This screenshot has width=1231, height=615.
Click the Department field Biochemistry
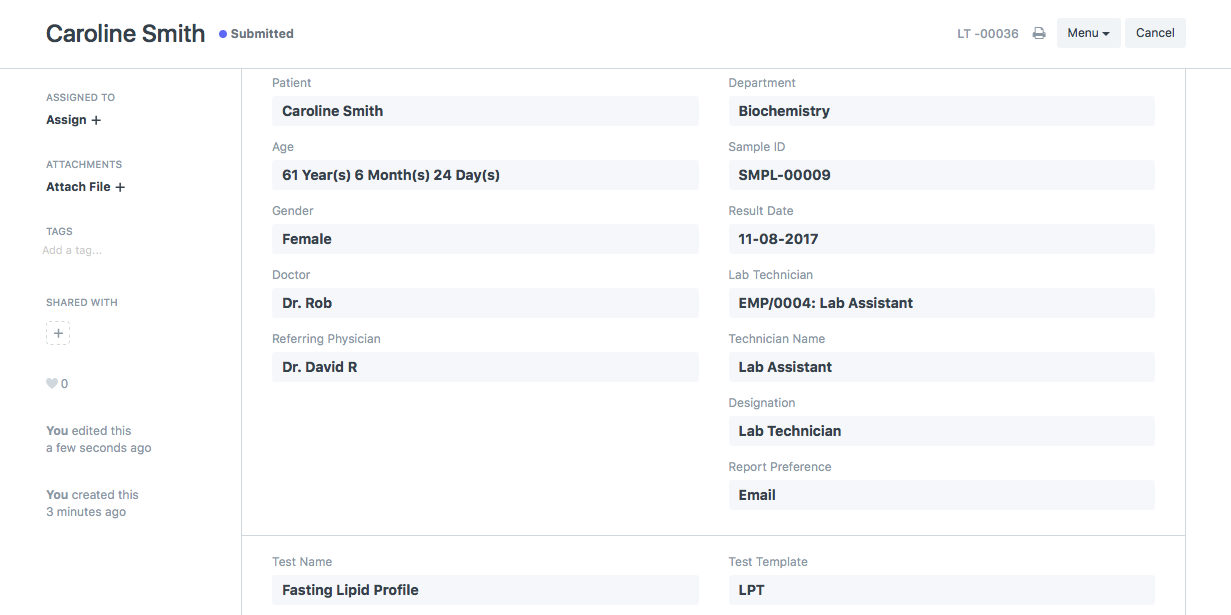click(x=941, y=111)
